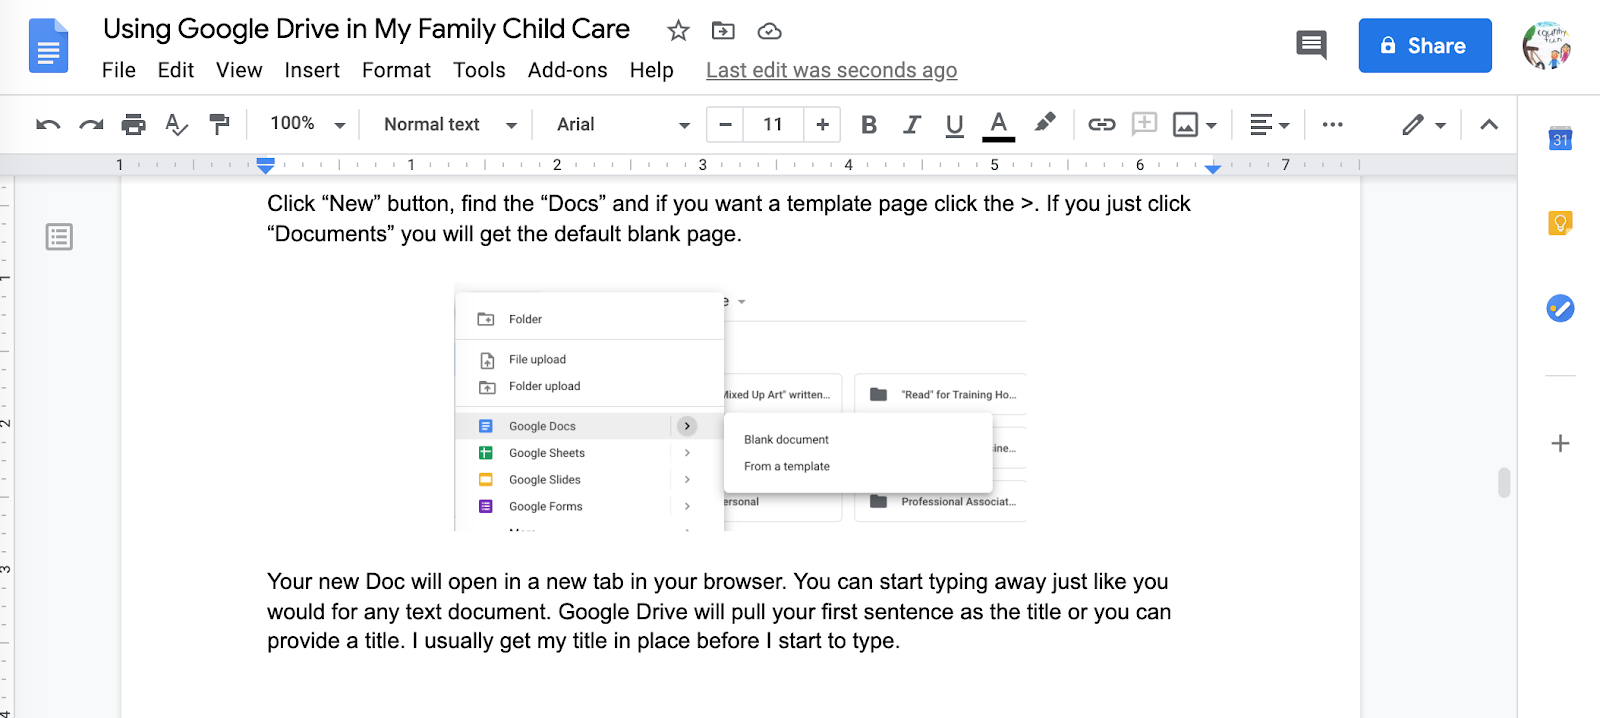Toggle underline formatting
The width and height of the screenshot is (1600, 718).
(954, 125)
